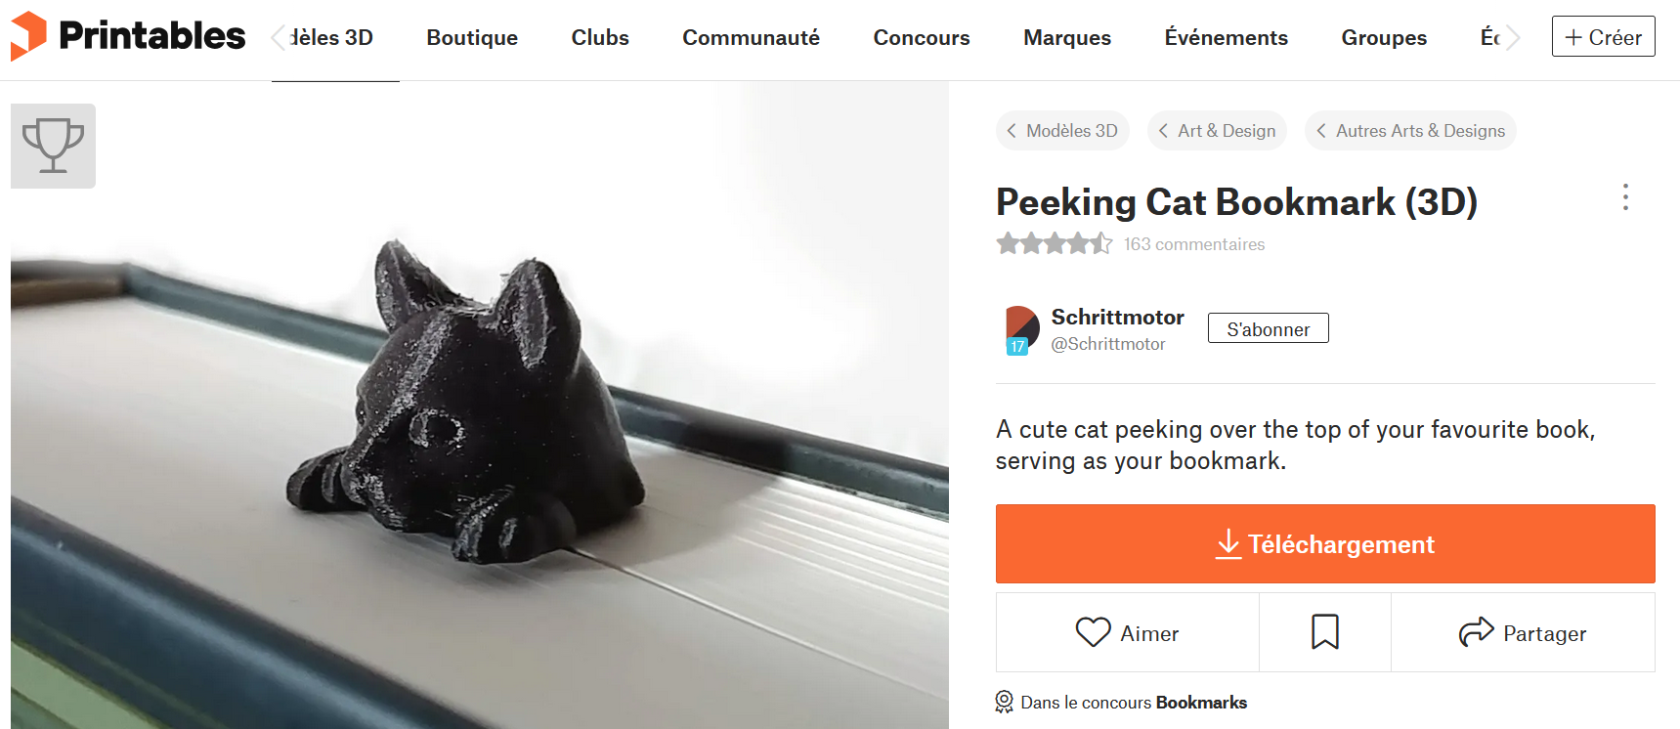
Task: Go back to Modèles 3D breadcrumb
Action: coord(1062,131)
